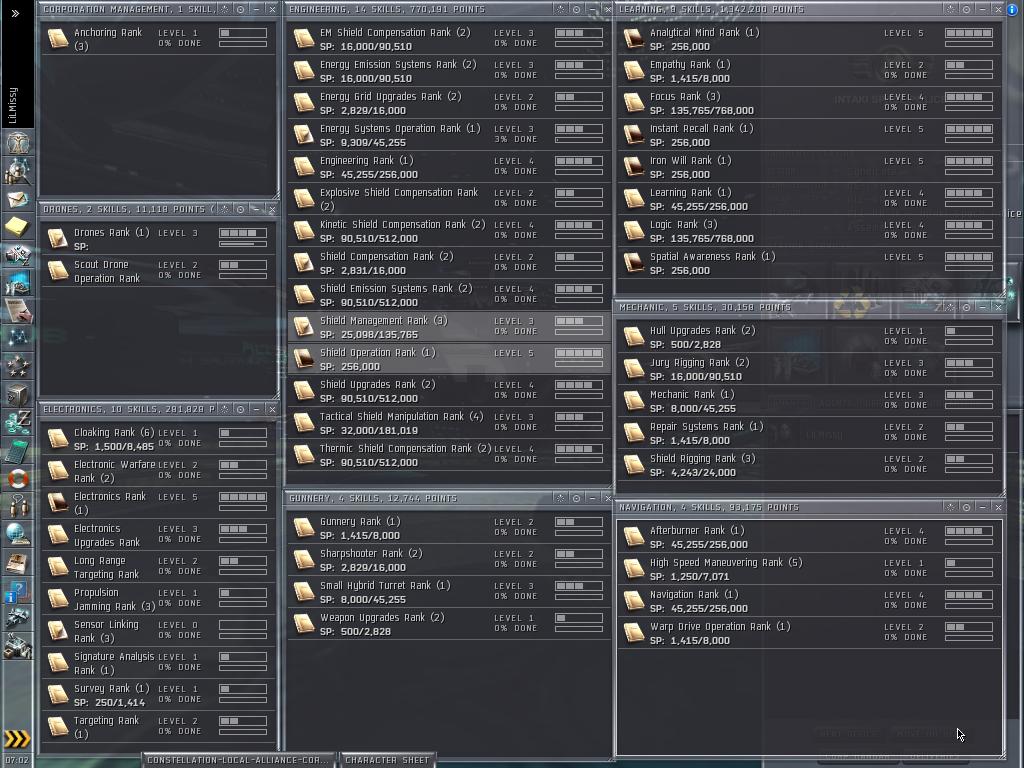Image resolution: width=1024 pixels, height=768 pixels.
Task: Minimize the Learning skills window
Action: click(982, 10)
